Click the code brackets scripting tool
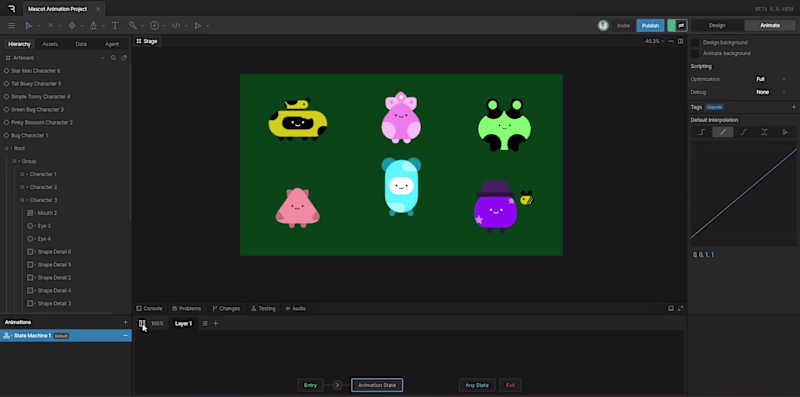 176,26
